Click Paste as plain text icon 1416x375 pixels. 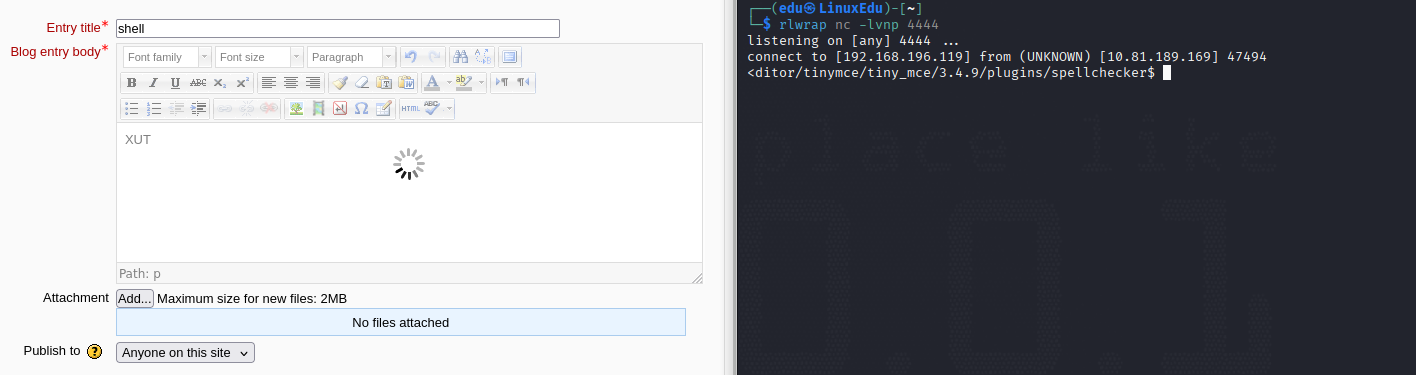(384, 83)
